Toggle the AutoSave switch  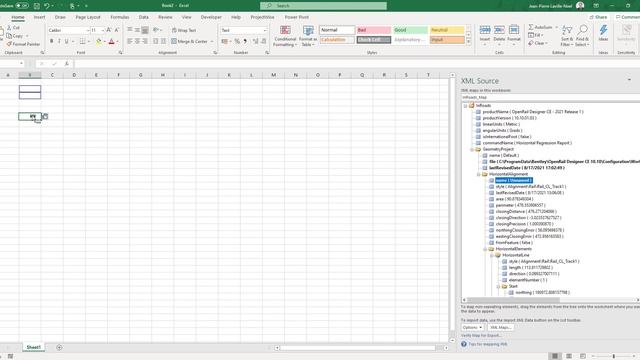pyautogui.click(x=22, y=6)
